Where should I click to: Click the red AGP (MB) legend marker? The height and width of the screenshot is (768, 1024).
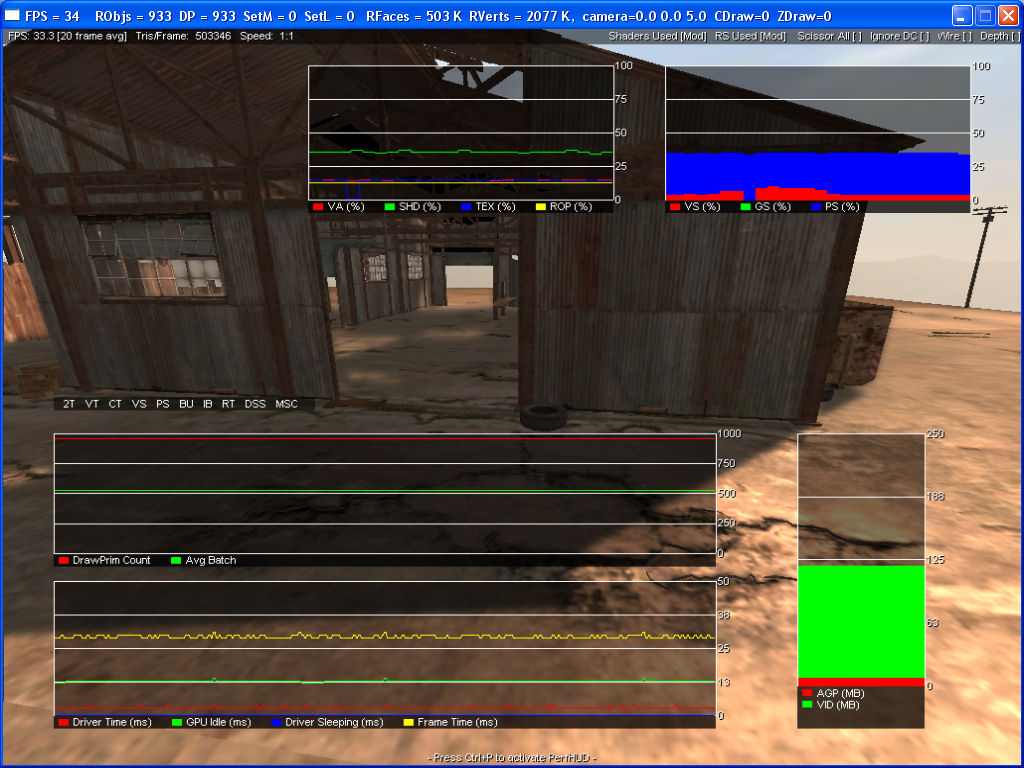806,693
